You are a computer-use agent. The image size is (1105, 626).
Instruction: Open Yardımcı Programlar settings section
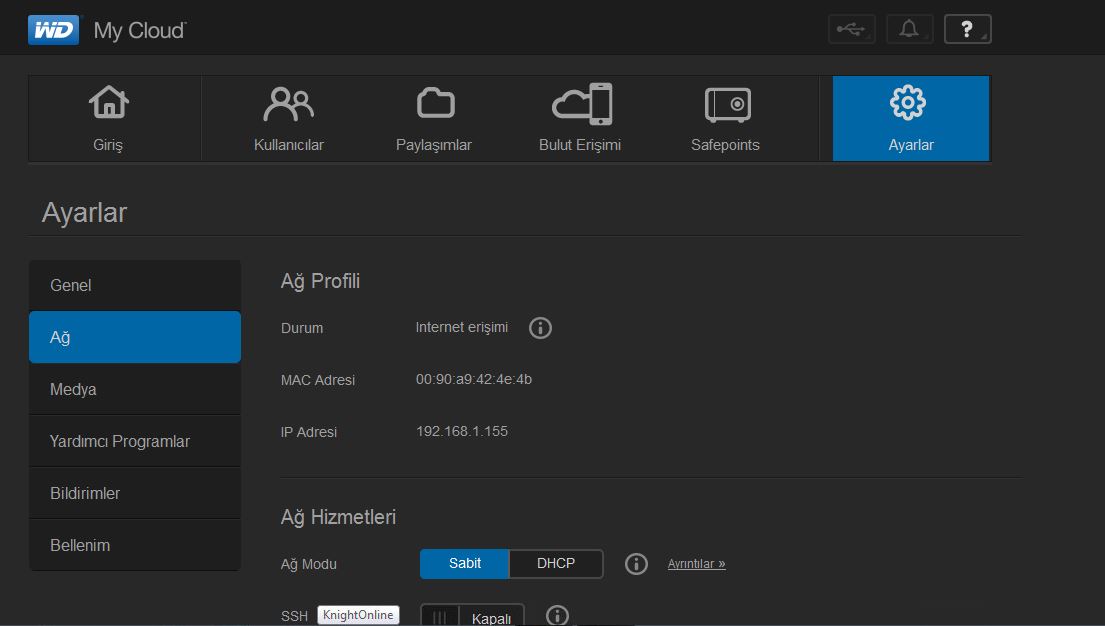pyautogui.click(x=135, y=442)
